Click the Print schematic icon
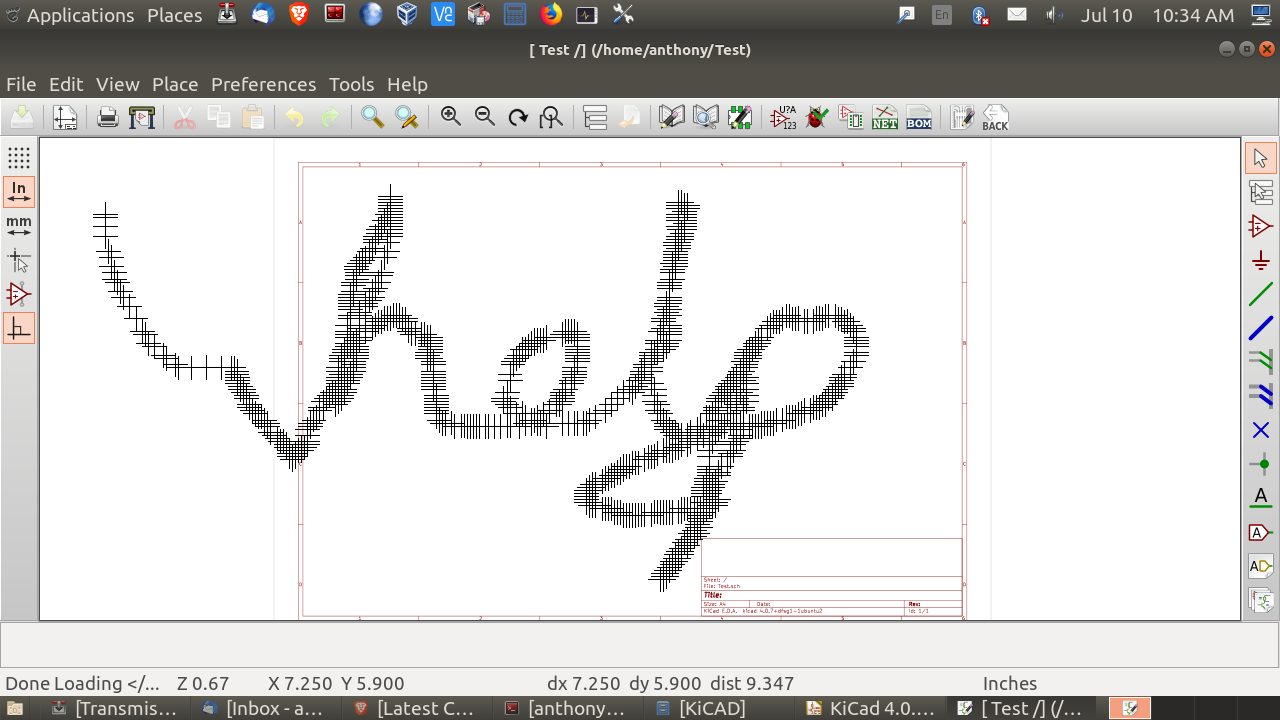This screenshot has width=1280, height=720. coord(108,118)
